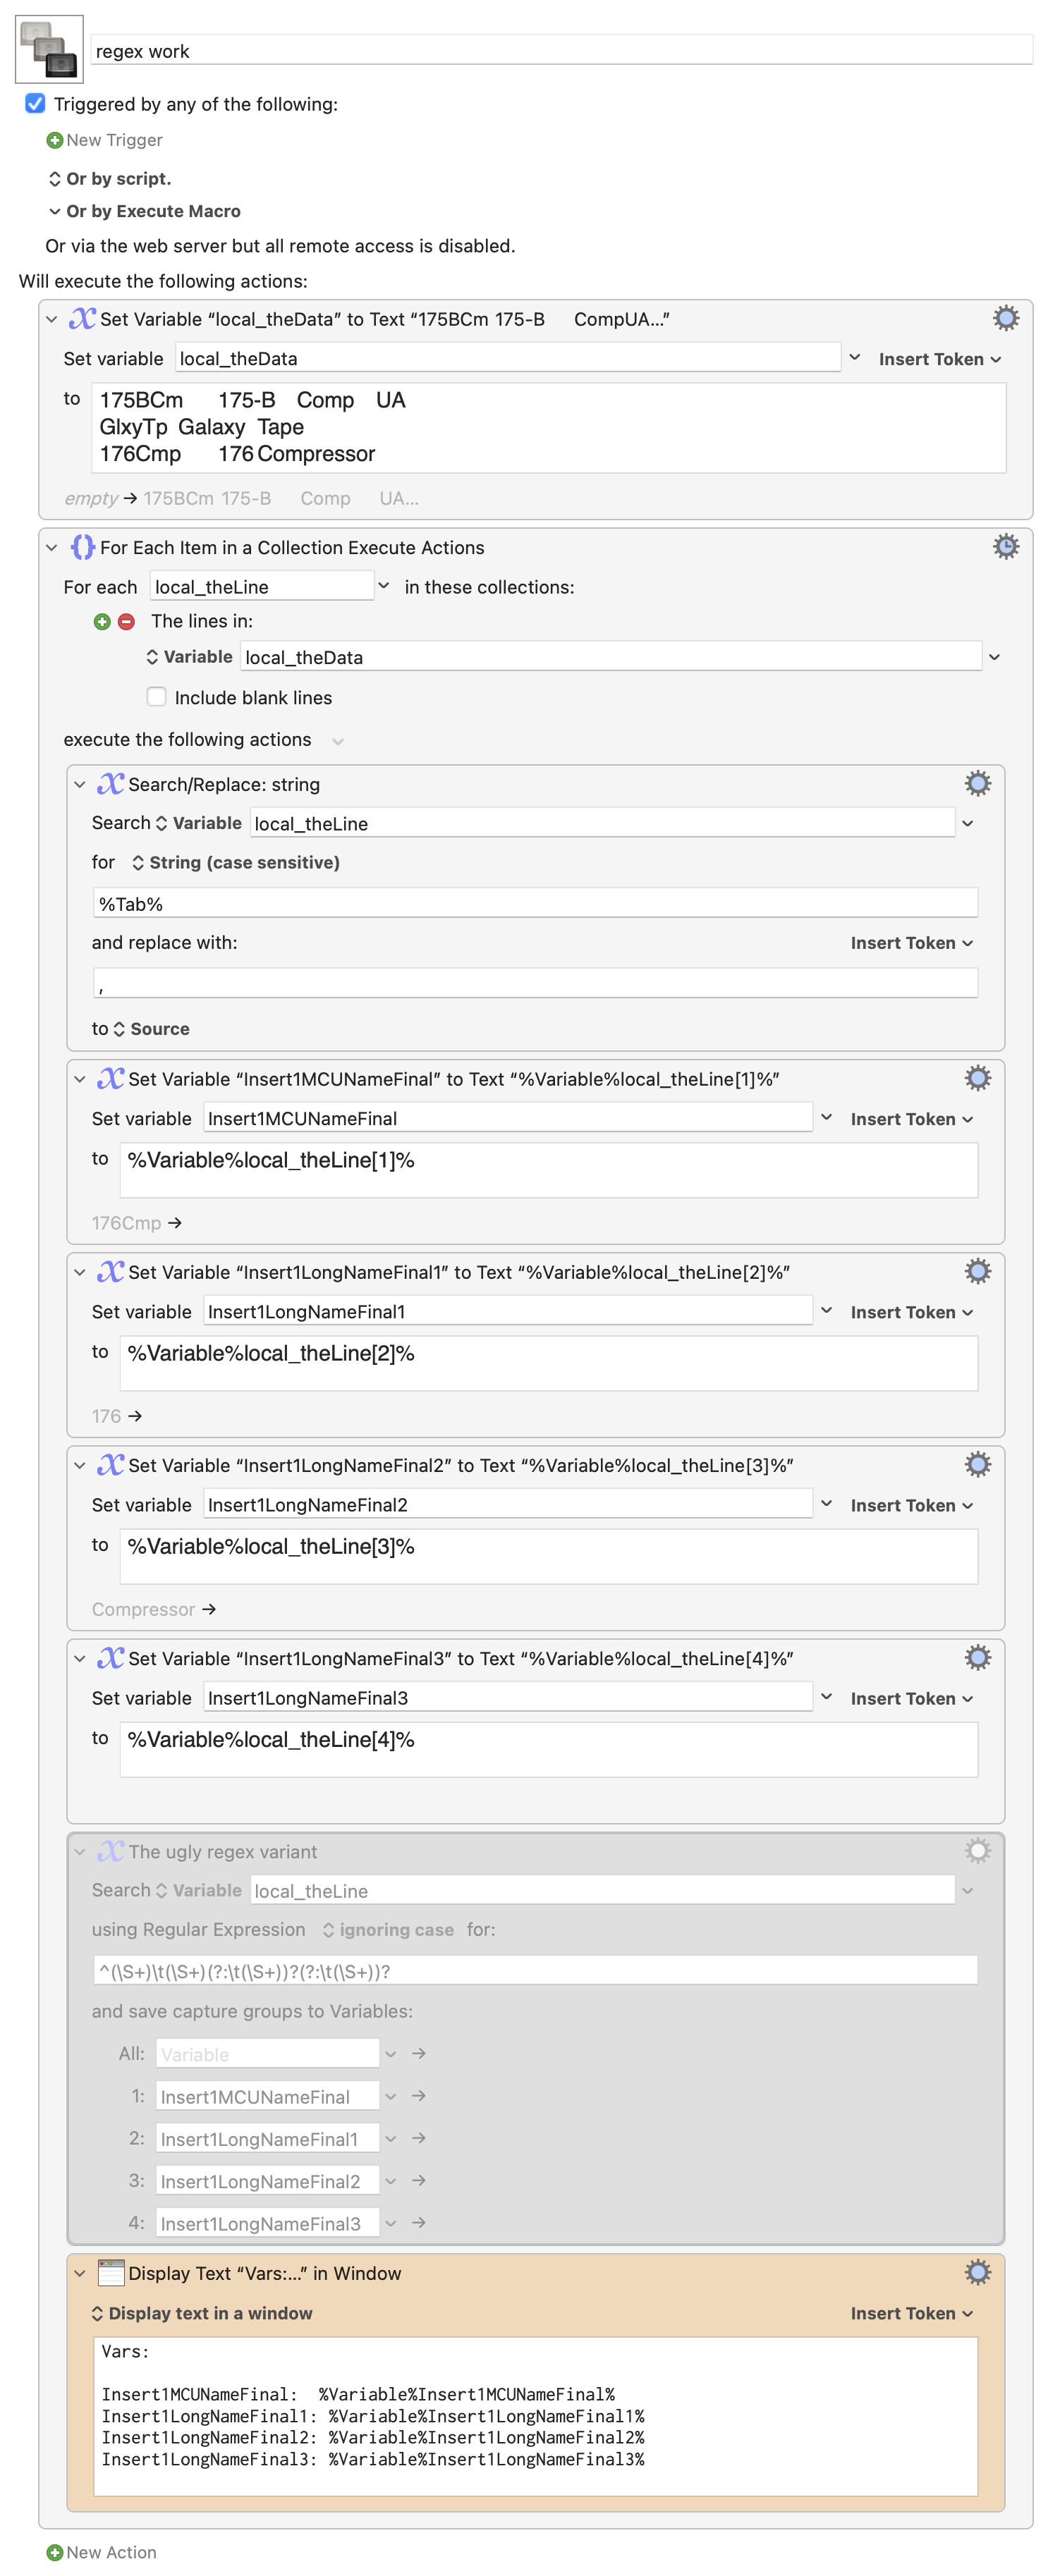
Task: Enable the Include blank lines checkbox
Action: pos(156,696)
